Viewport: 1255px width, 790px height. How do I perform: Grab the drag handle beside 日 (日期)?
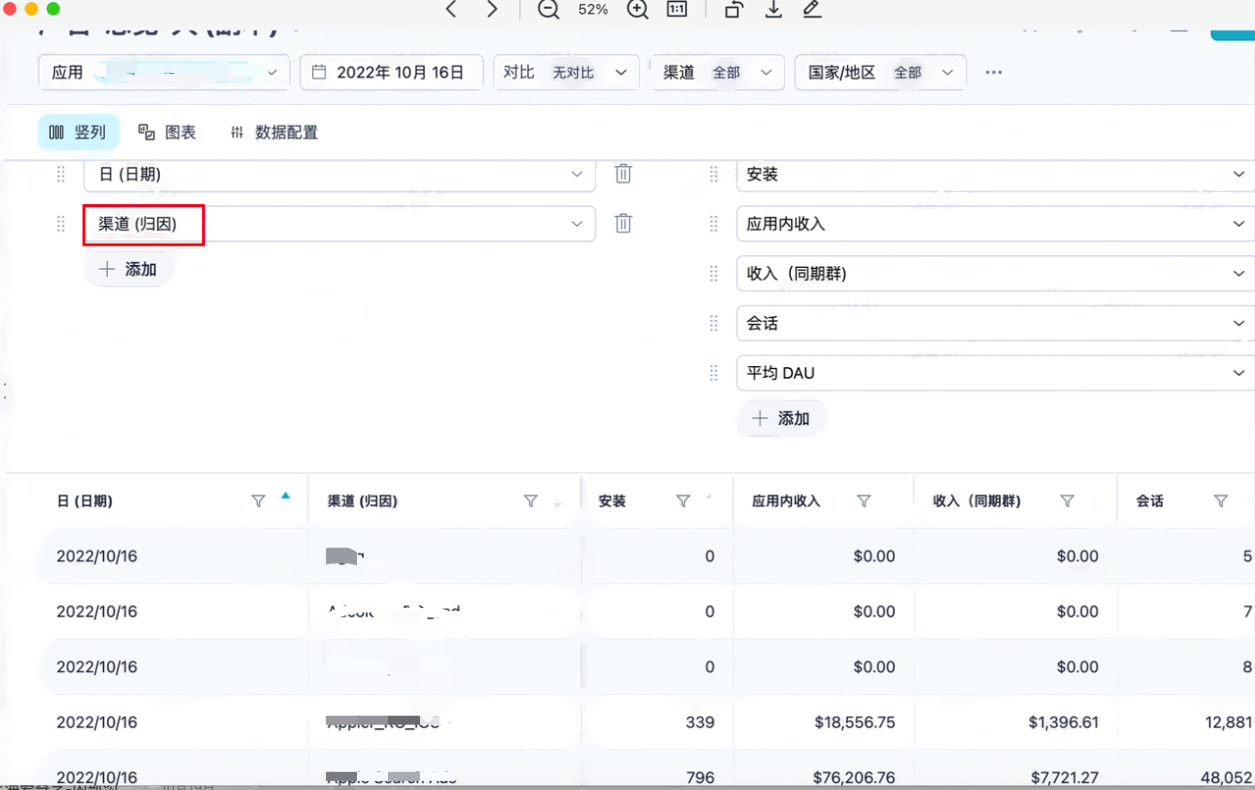[x=61, y=174]
